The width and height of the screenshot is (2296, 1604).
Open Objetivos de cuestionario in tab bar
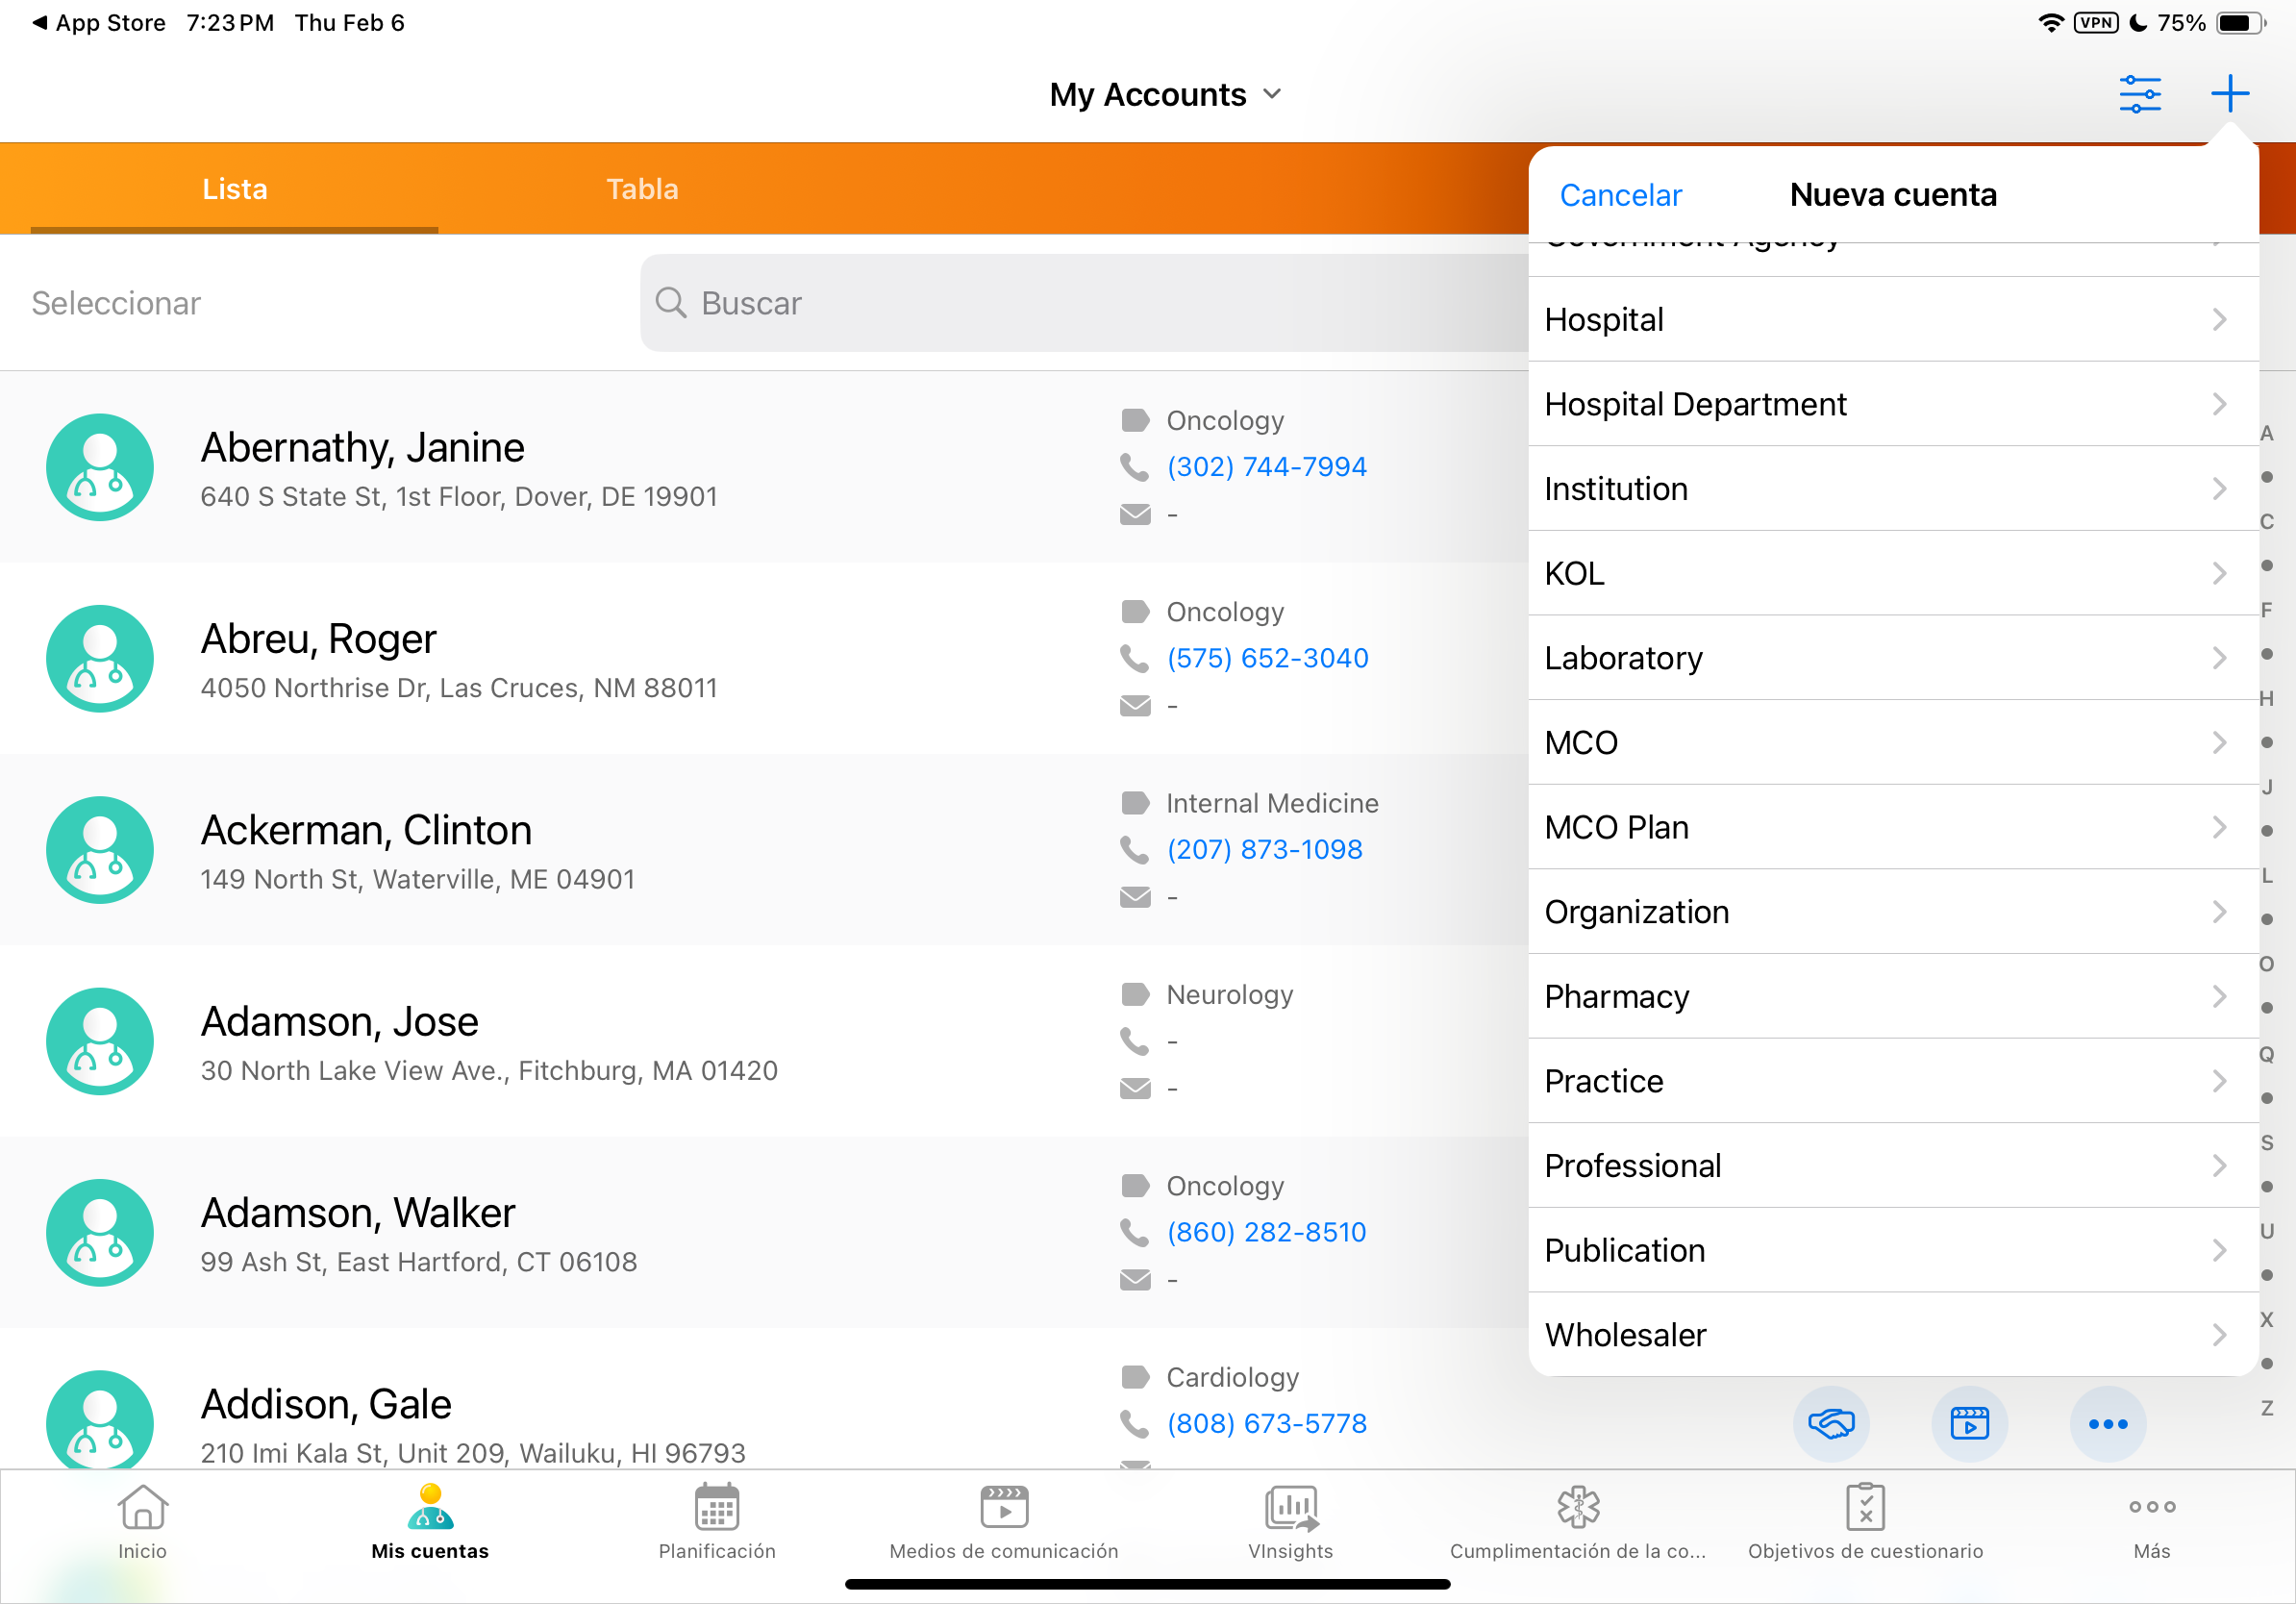[x=1864, y=1521]
